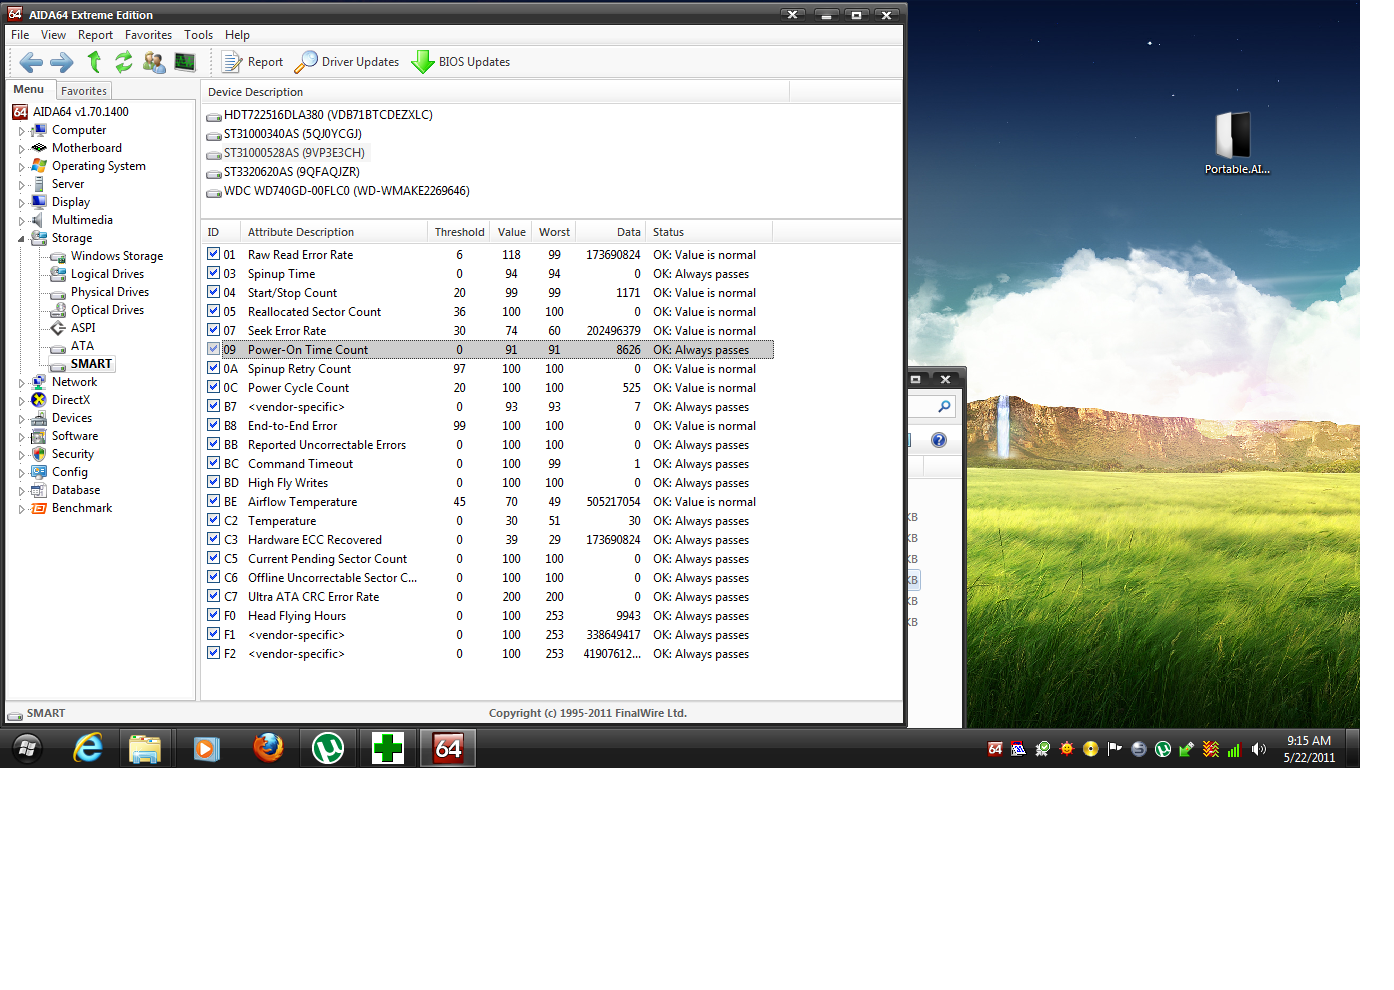The image size is (1394, 990).
Task: Open Windows Explorer folder on taskbar
Action: (146, 748)
